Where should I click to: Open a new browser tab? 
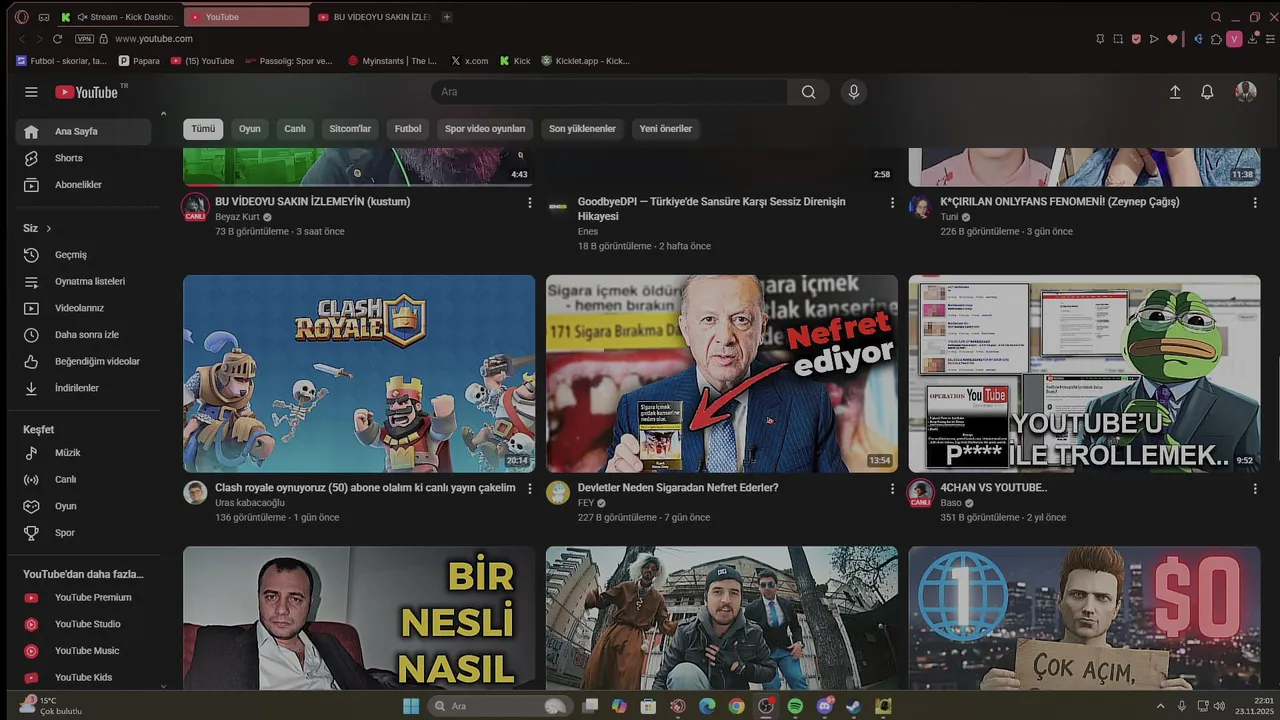coord(447,17)
